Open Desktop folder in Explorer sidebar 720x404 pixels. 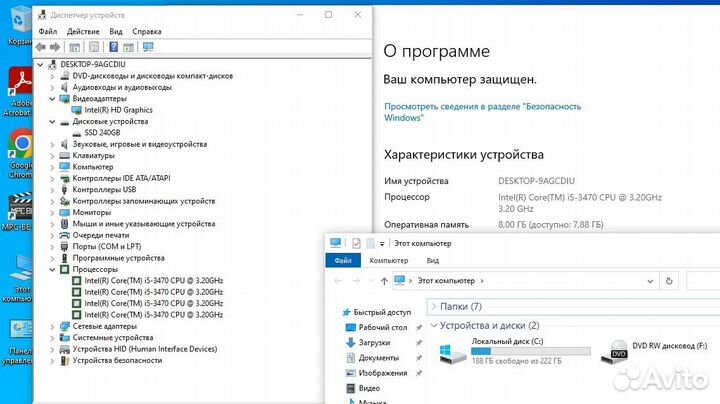pos(382,327)
